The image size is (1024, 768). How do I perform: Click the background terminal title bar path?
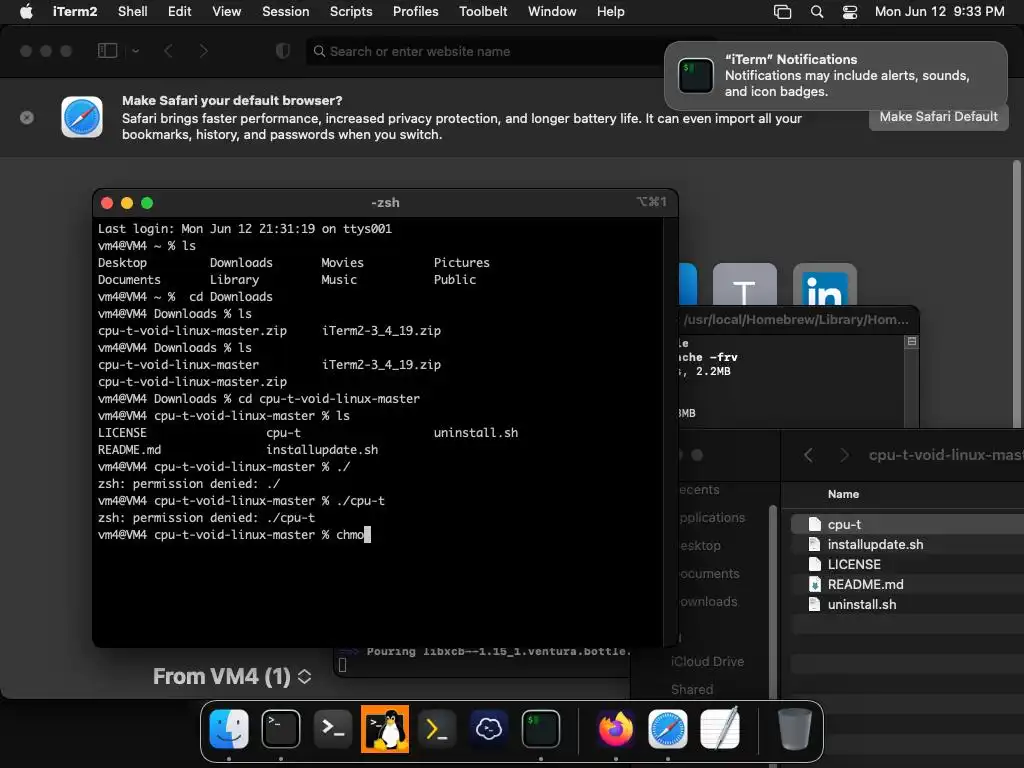click(795, 319)
